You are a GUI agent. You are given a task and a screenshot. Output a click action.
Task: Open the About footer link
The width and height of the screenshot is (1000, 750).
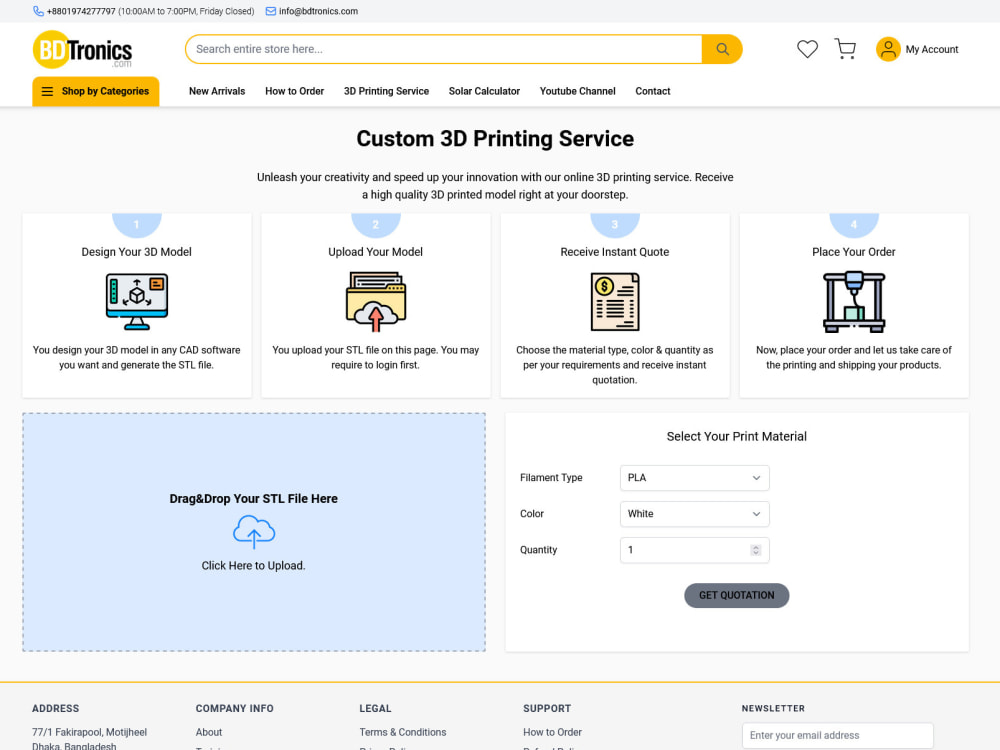[x=209, y=732]
